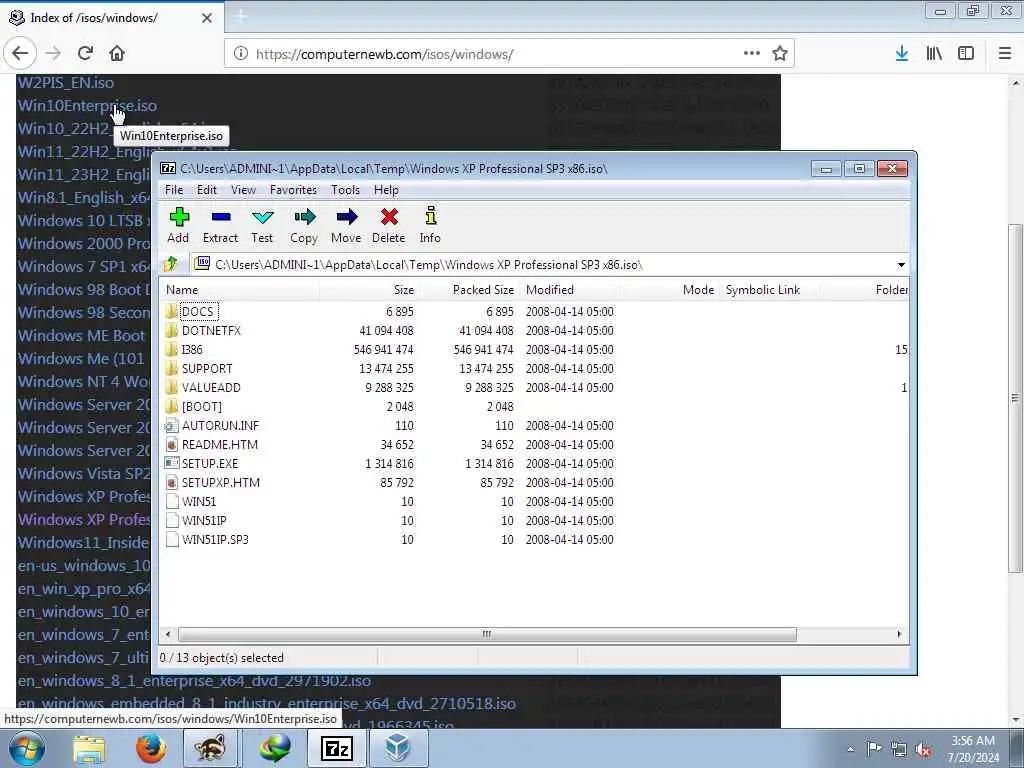Run Test on the archive
The image size is (1024, 768).
[263, 226]
